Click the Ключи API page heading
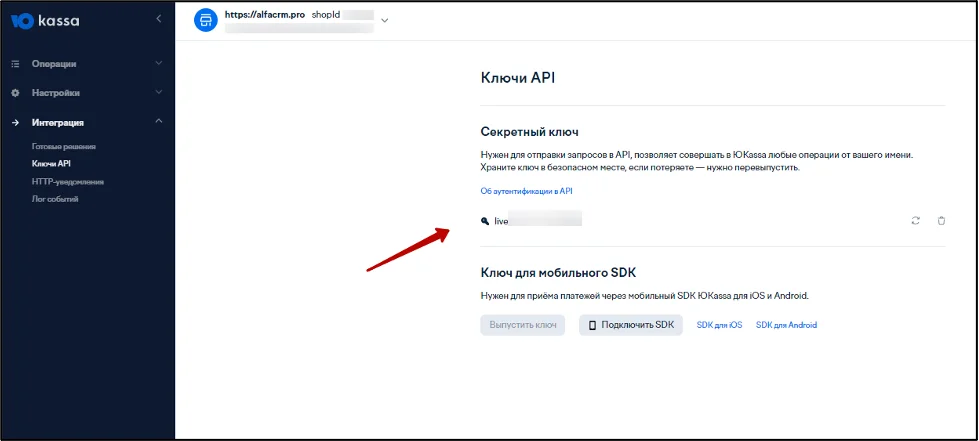Image resolution: width=979 pixels, height=441 pixels. 517,78
